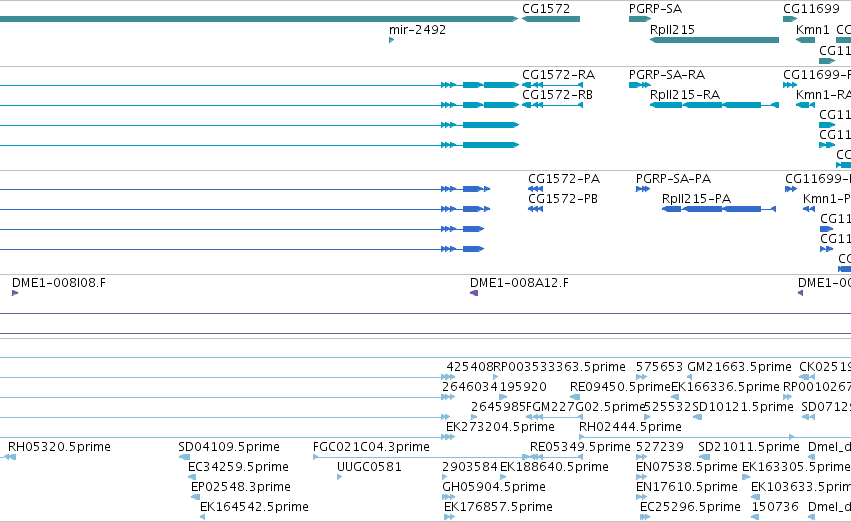The width and height of the screenshot is (851, 522).
Task: Click EK188640.5prime EST label
Action: point(554,467)
